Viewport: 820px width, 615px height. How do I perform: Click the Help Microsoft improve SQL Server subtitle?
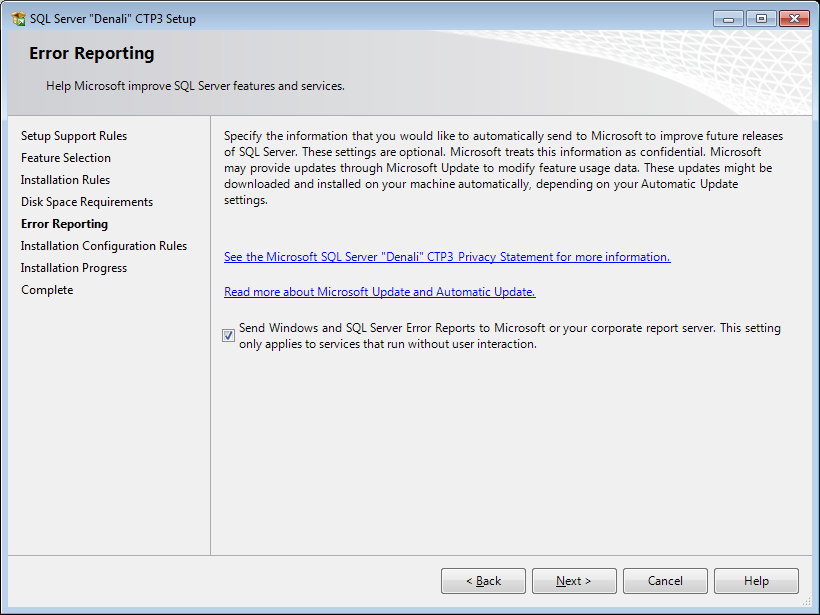[x=195, y=86]
